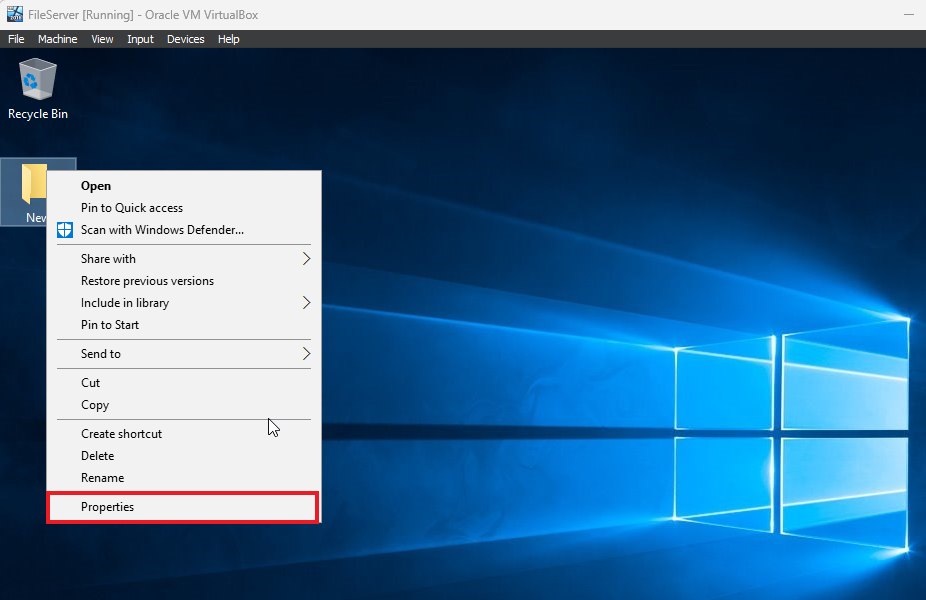Open Properties from the context menu
Screen dimensions: 926x600
tap(108, 507)
